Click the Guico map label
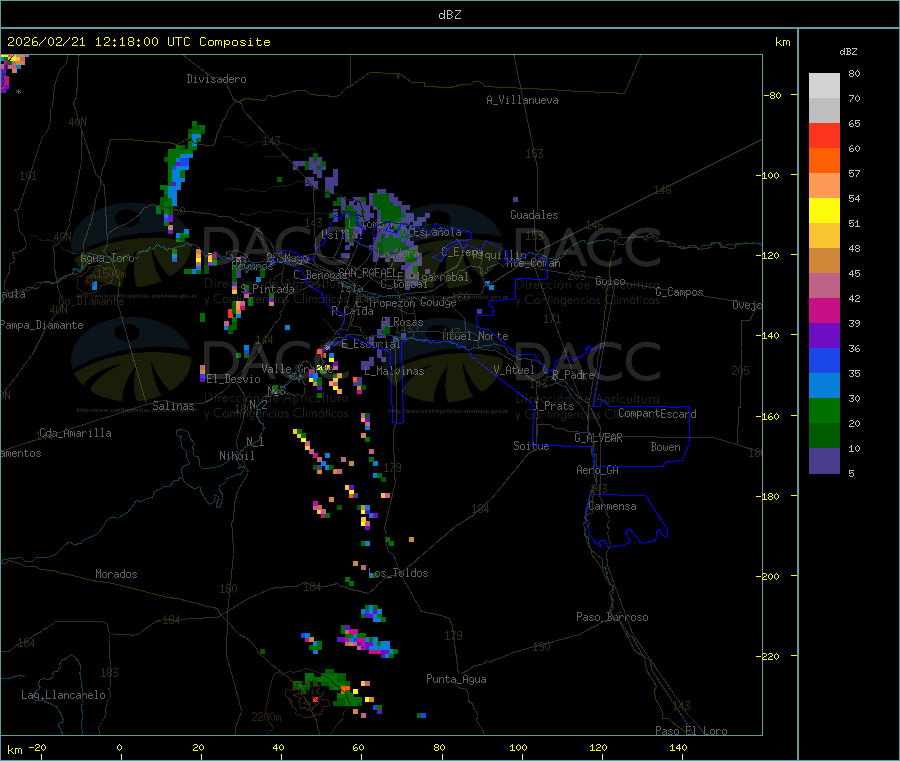This screenshot has width=900, height=761. [610, 281]
